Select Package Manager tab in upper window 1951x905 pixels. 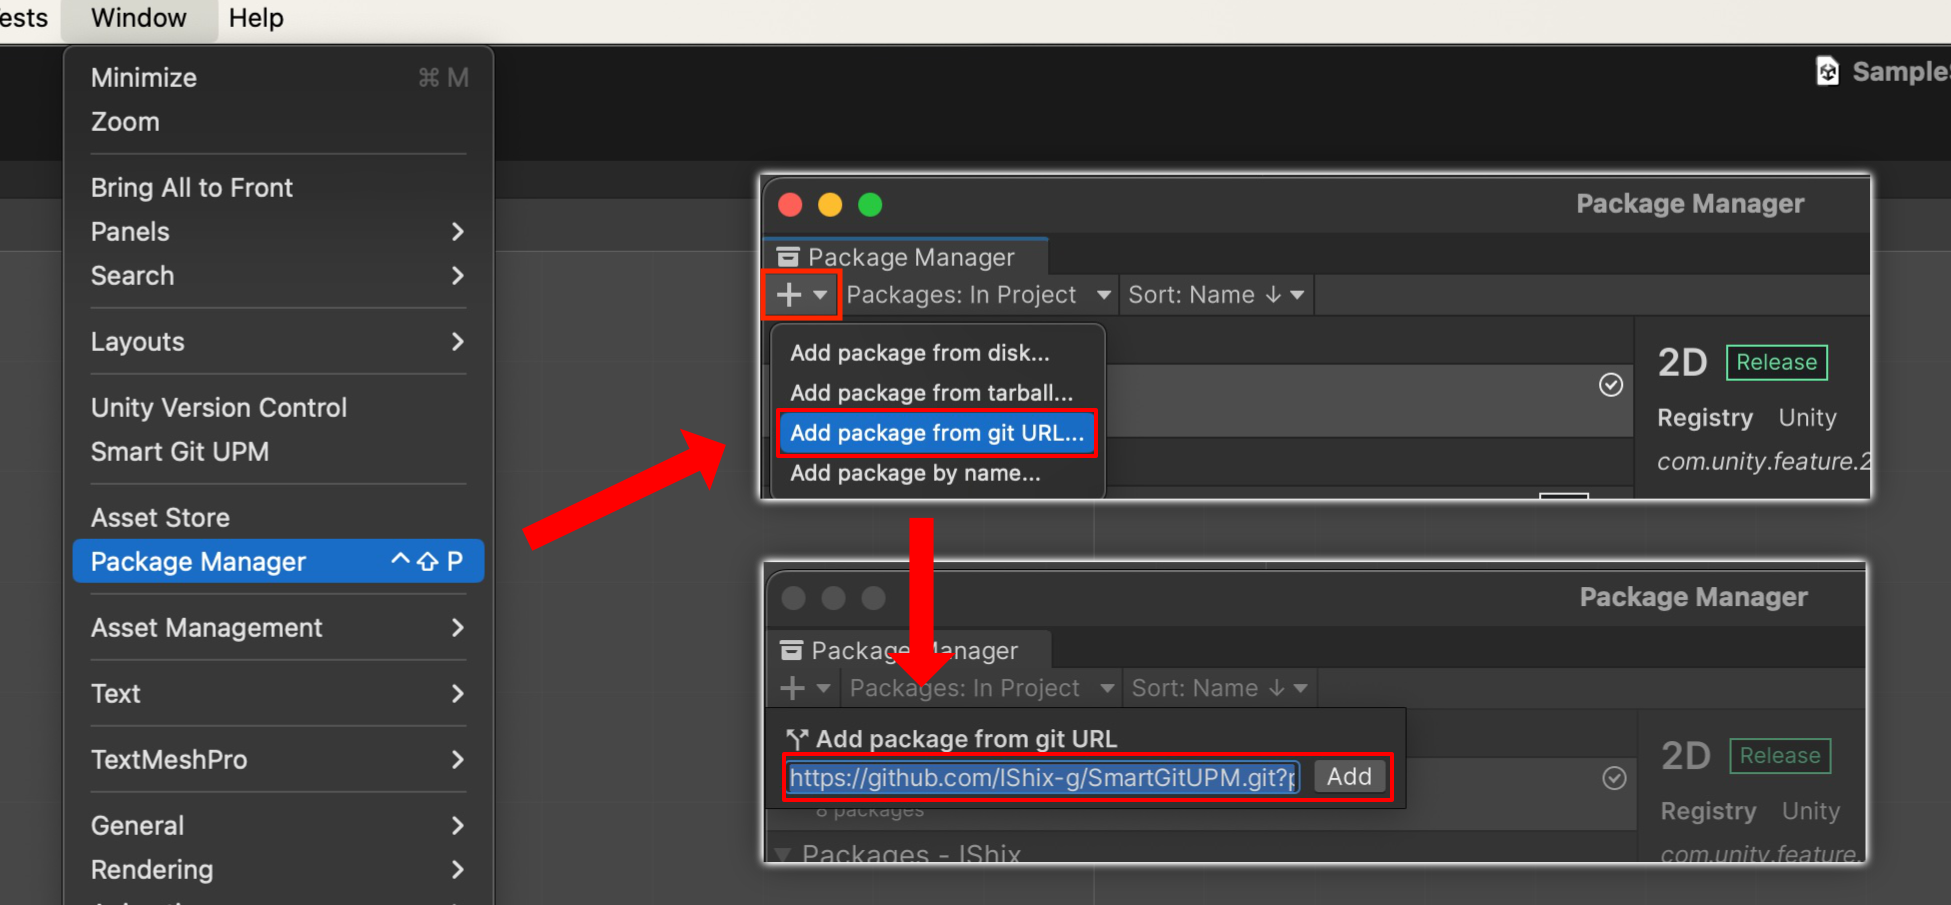pyautogui.click(x=906, y=257)
